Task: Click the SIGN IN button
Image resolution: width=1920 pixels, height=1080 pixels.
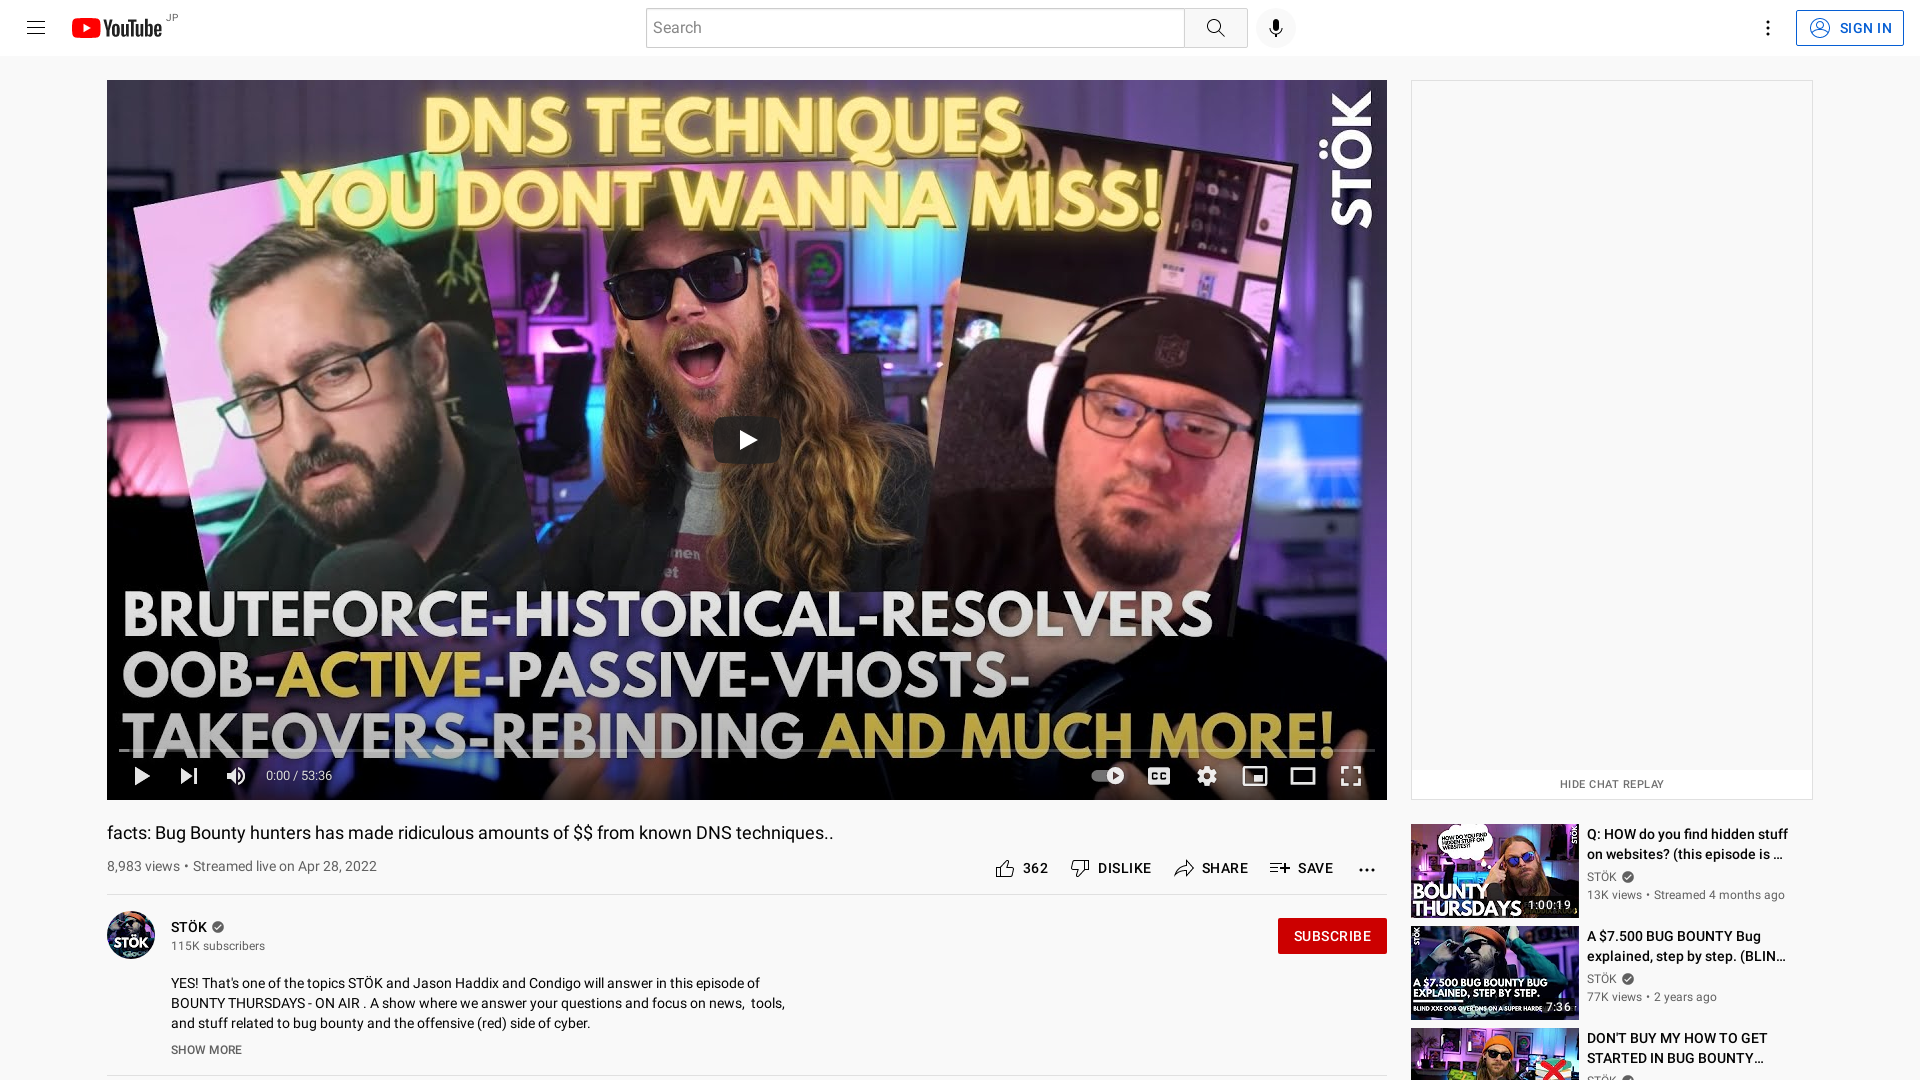Action: click(x=1849, y=28)
